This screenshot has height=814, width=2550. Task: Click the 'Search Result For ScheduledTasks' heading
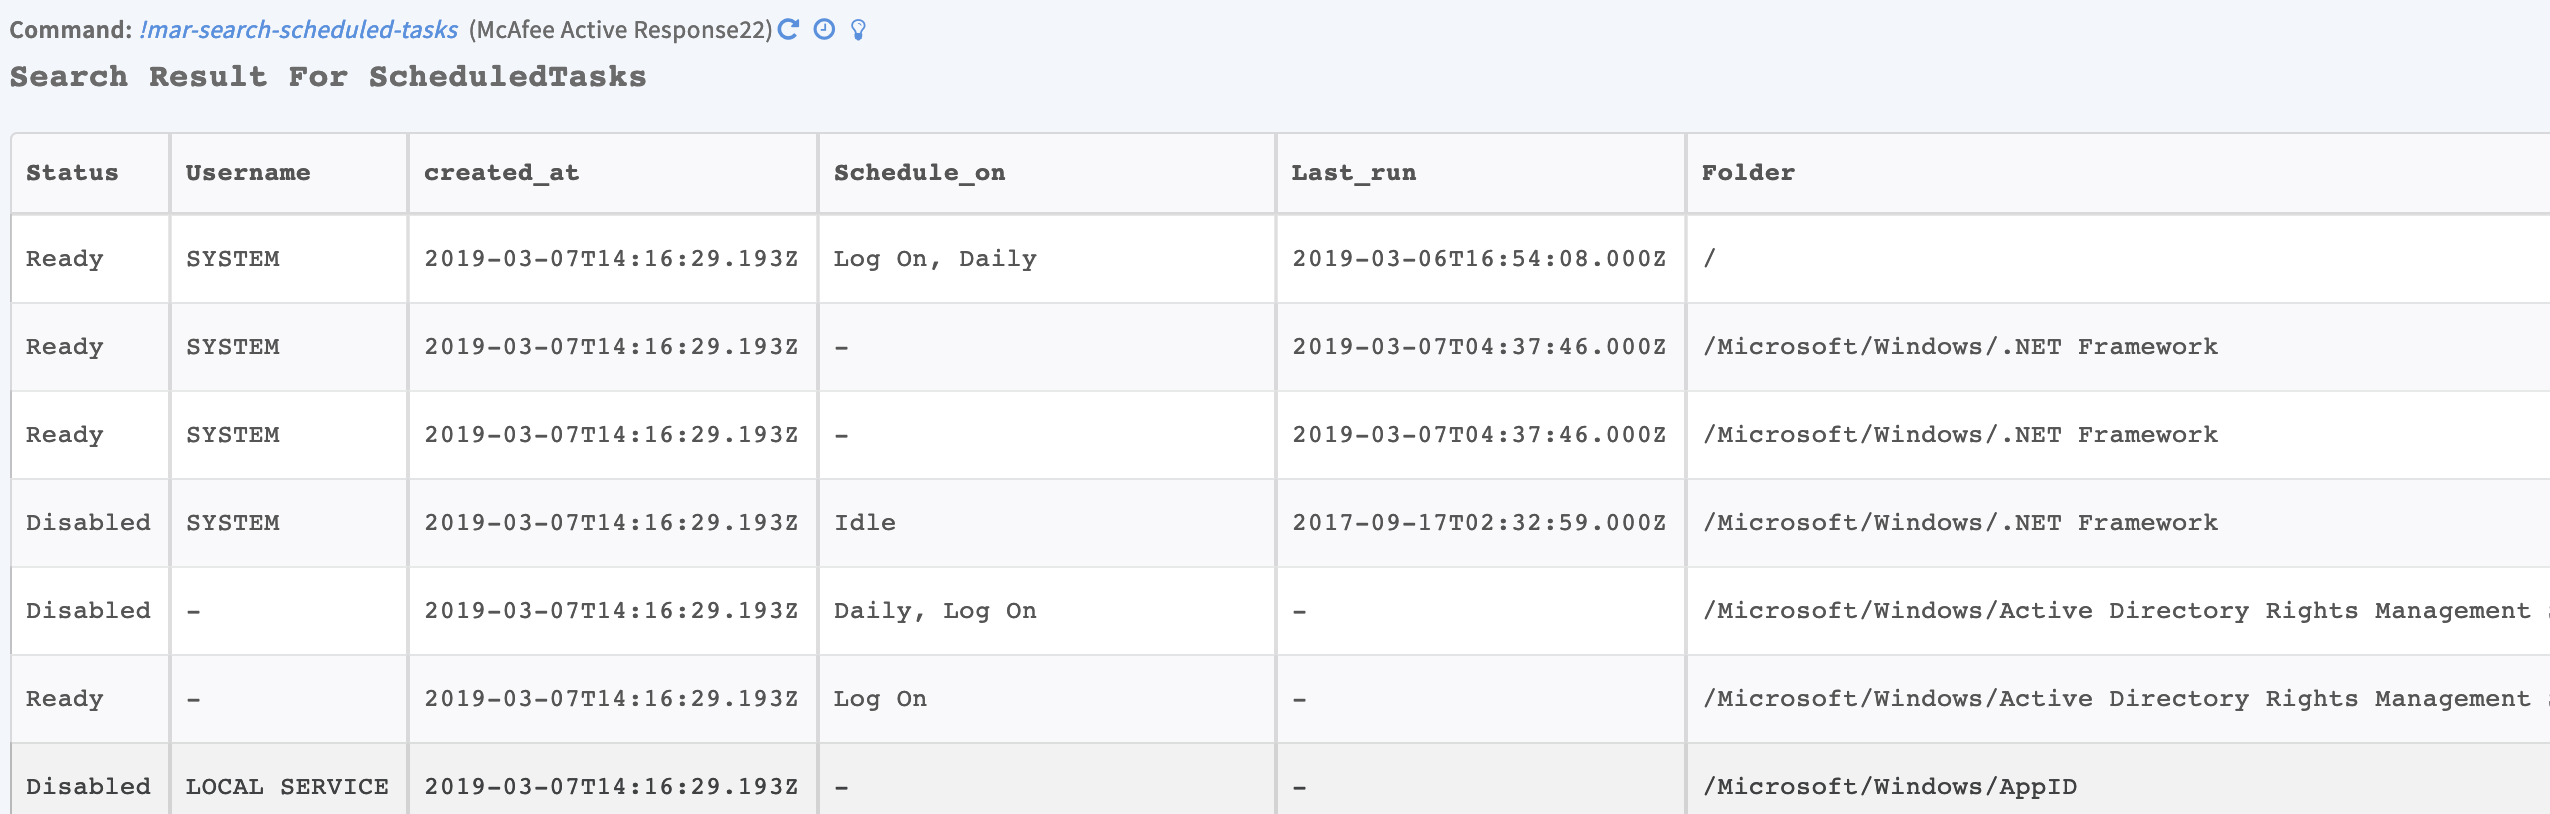(328, 77)
